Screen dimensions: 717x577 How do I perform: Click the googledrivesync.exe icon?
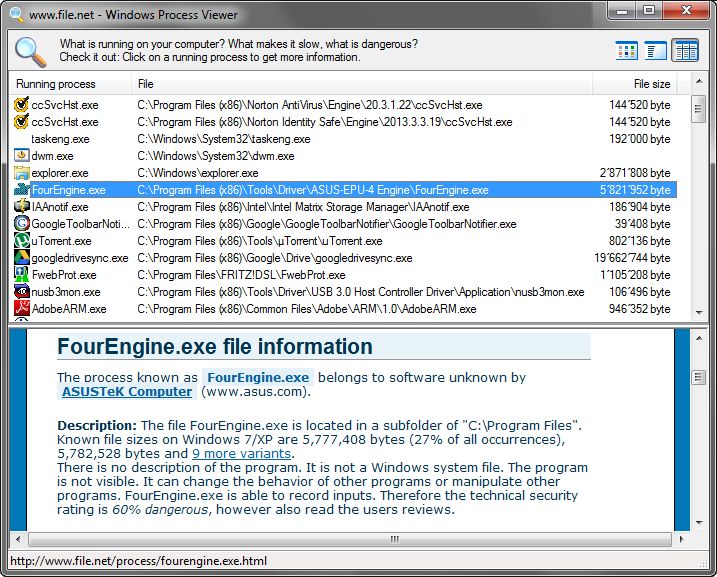[21, 258]
